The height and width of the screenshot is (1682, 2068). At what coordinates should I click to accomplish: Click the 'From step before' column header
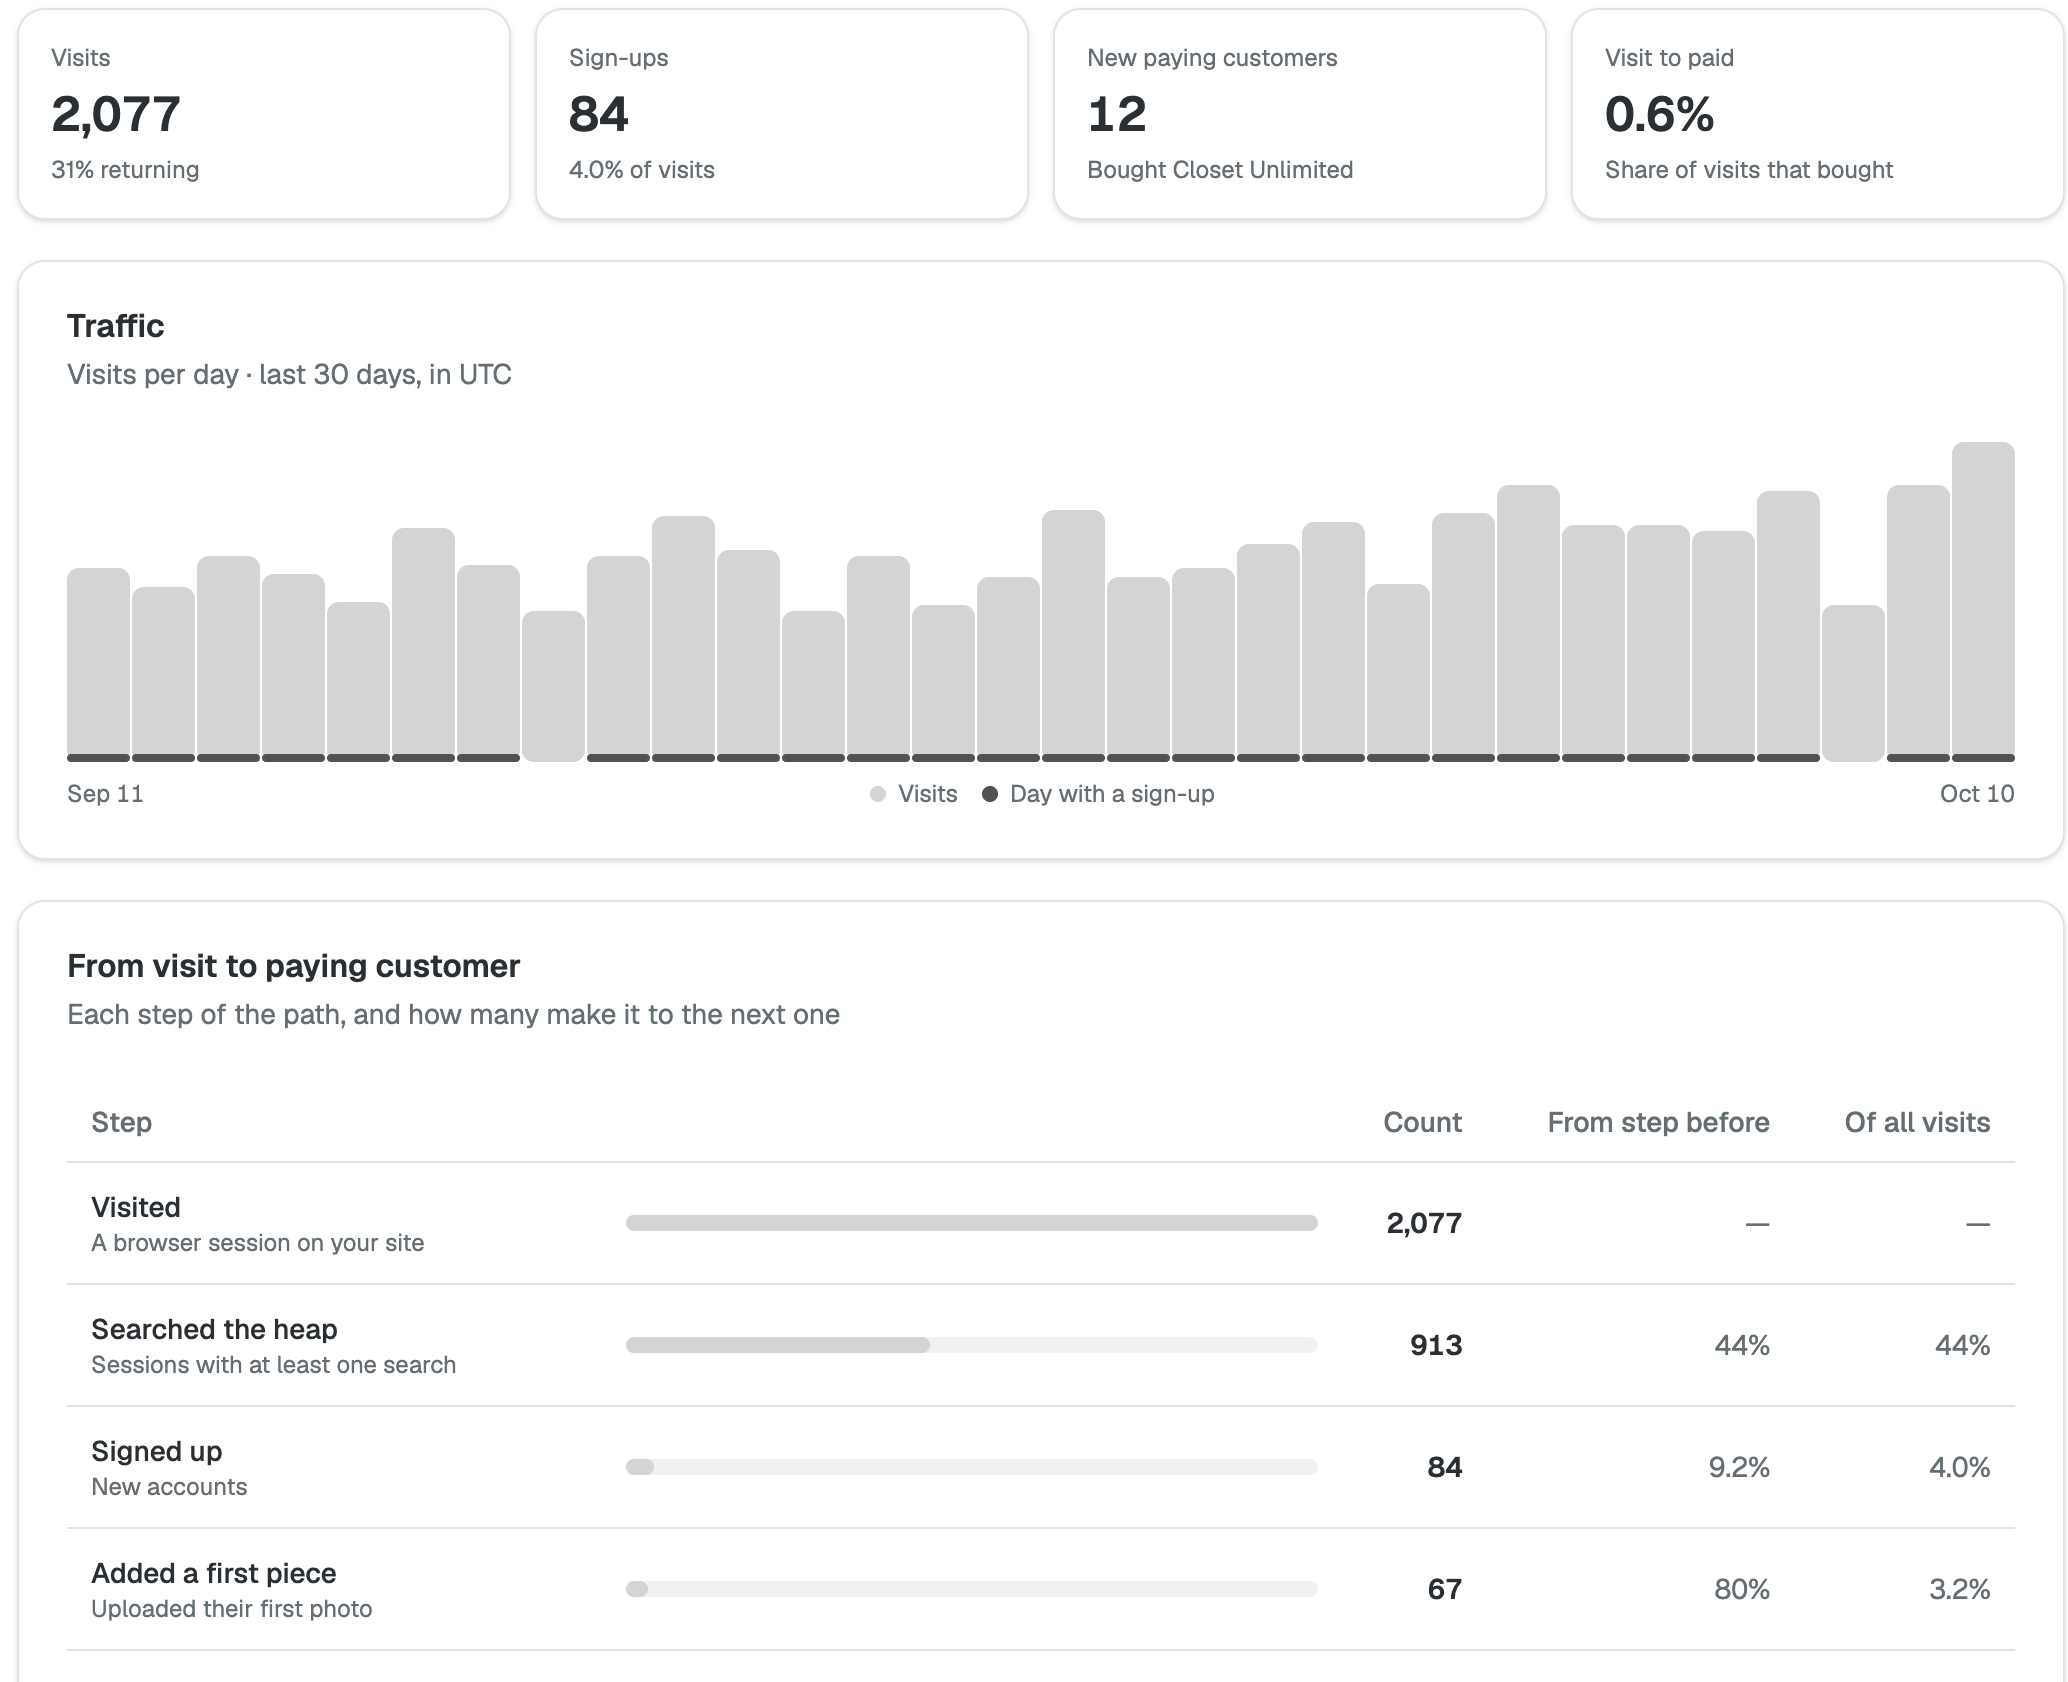click(1658, 1122)
